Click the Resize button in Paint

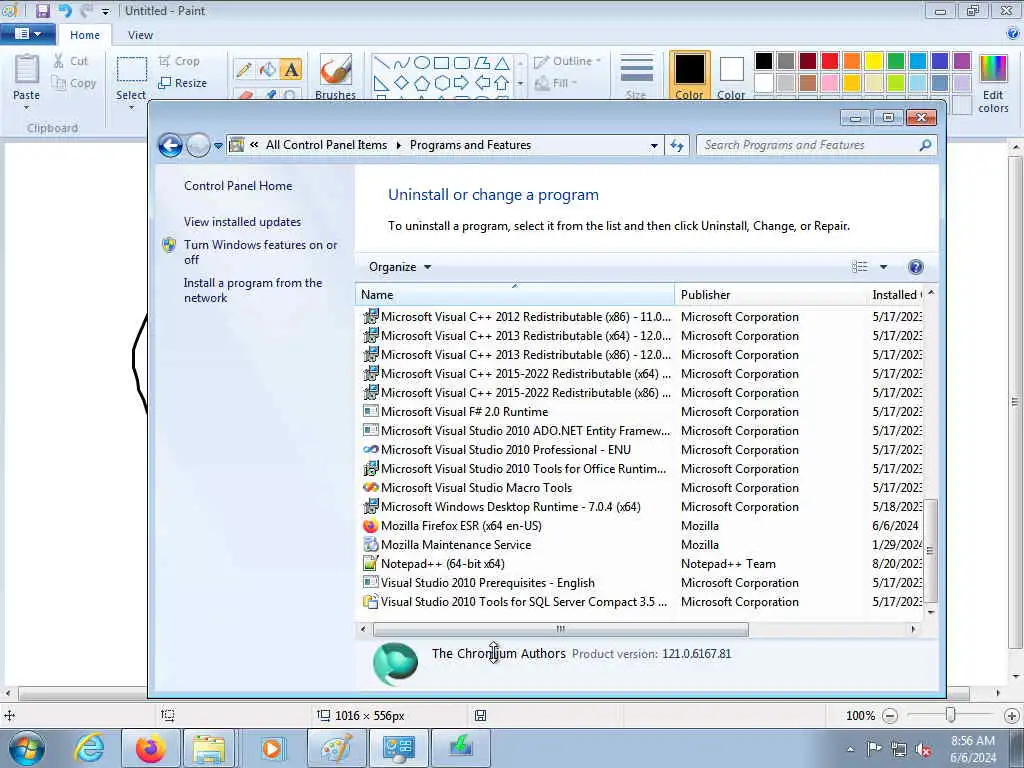(x=183, y=83)
